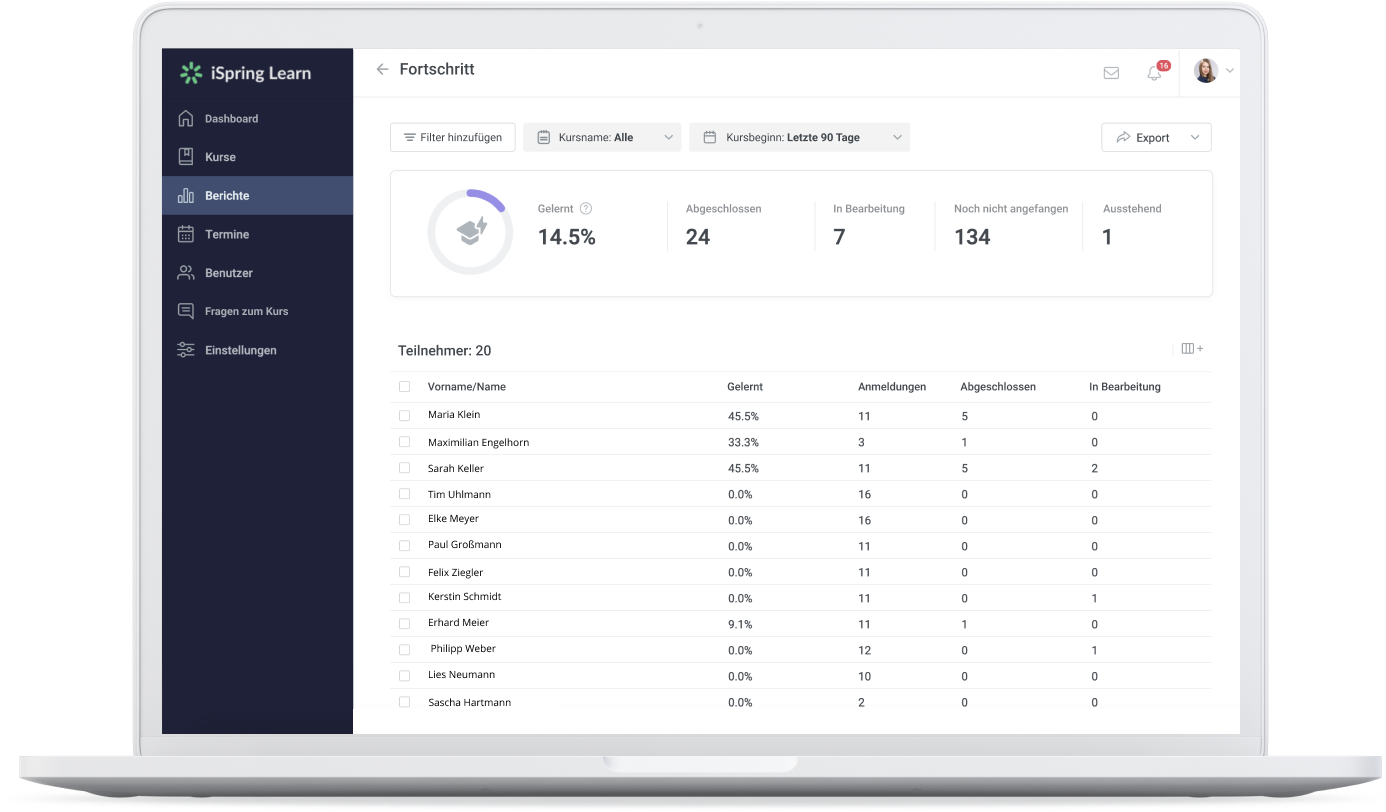Open the Dashboard section in the sidebar
The width and height of the screenshot is (1386, 812).
(229, 118)
